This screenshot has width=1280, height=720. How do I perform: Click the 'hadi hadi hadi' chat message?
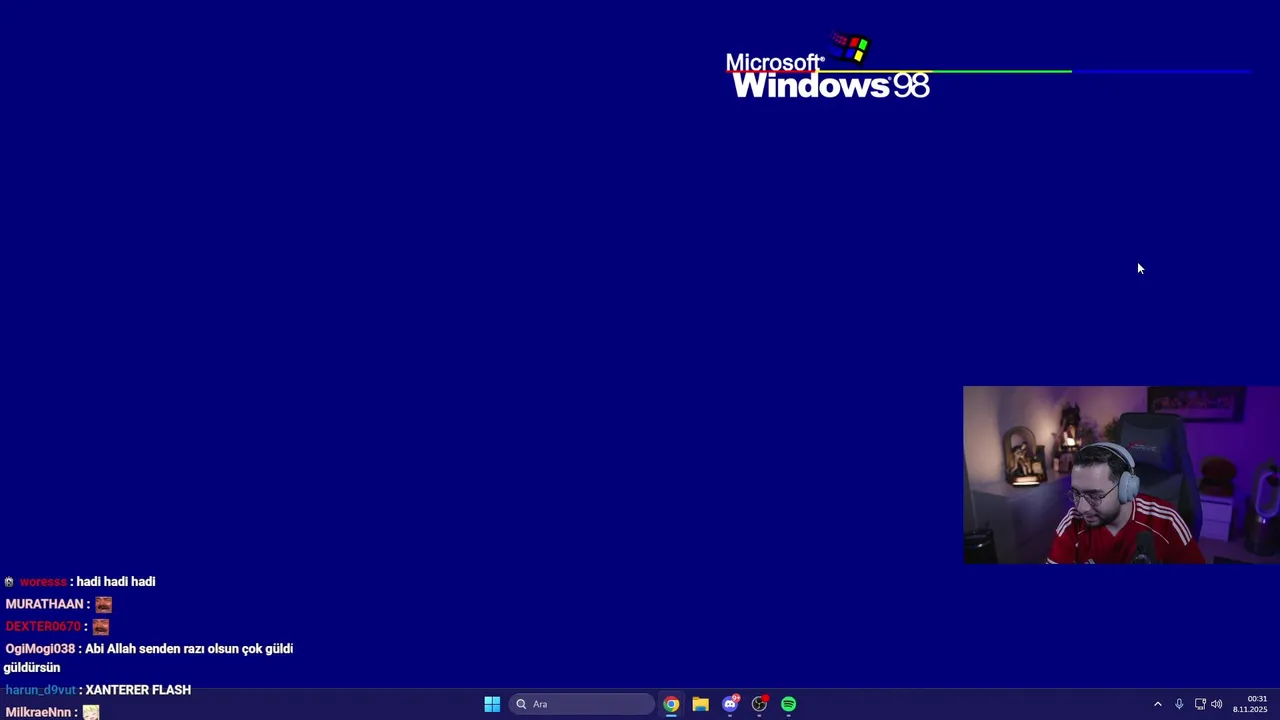[x=116, y=582]
